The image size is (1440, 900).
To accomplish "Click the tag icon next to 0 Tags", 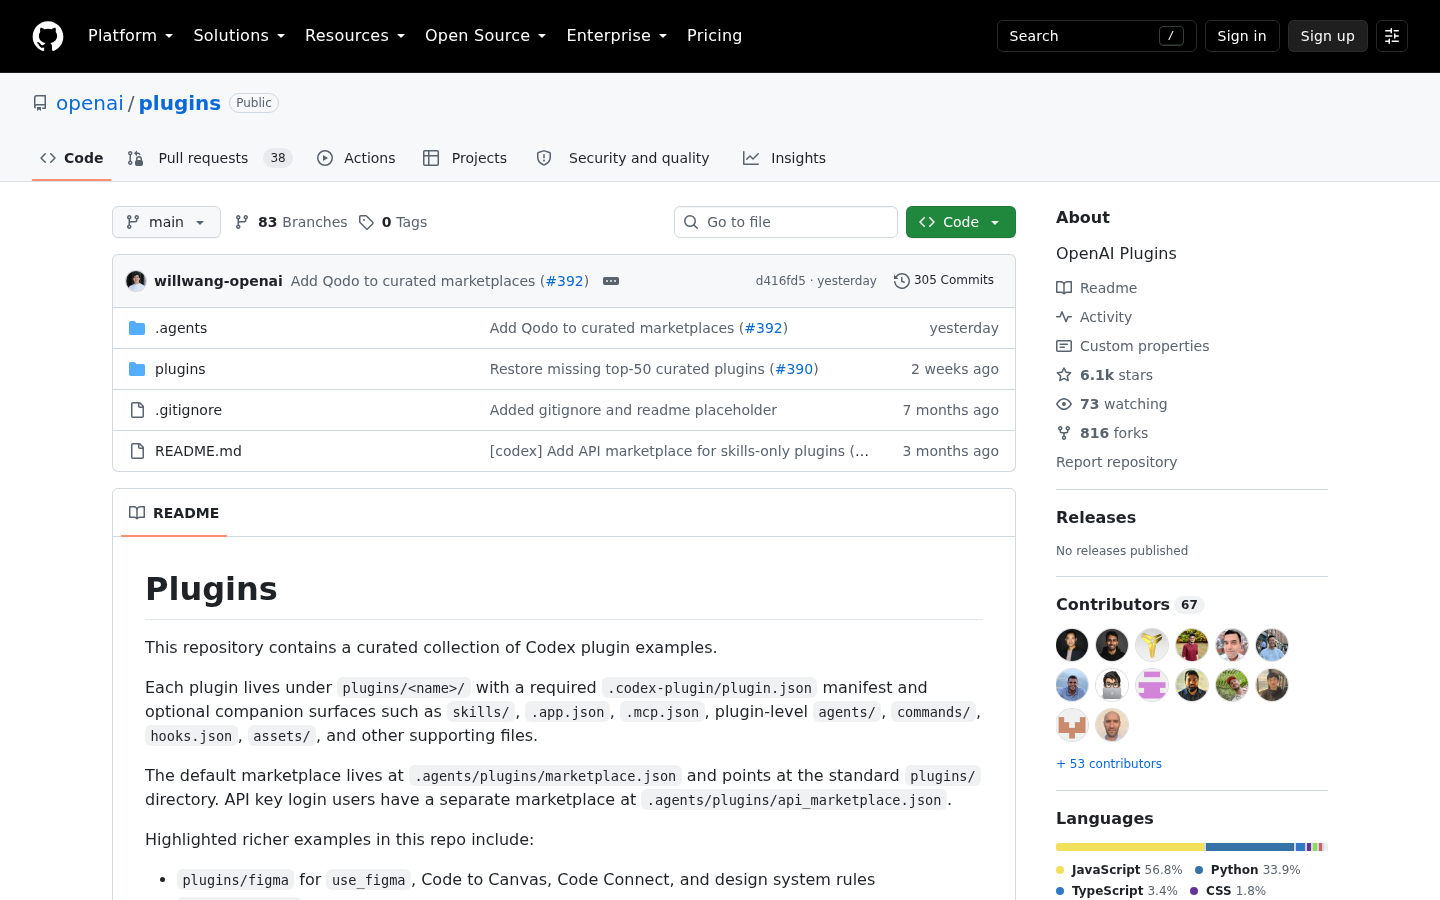I will click(367, 222).
